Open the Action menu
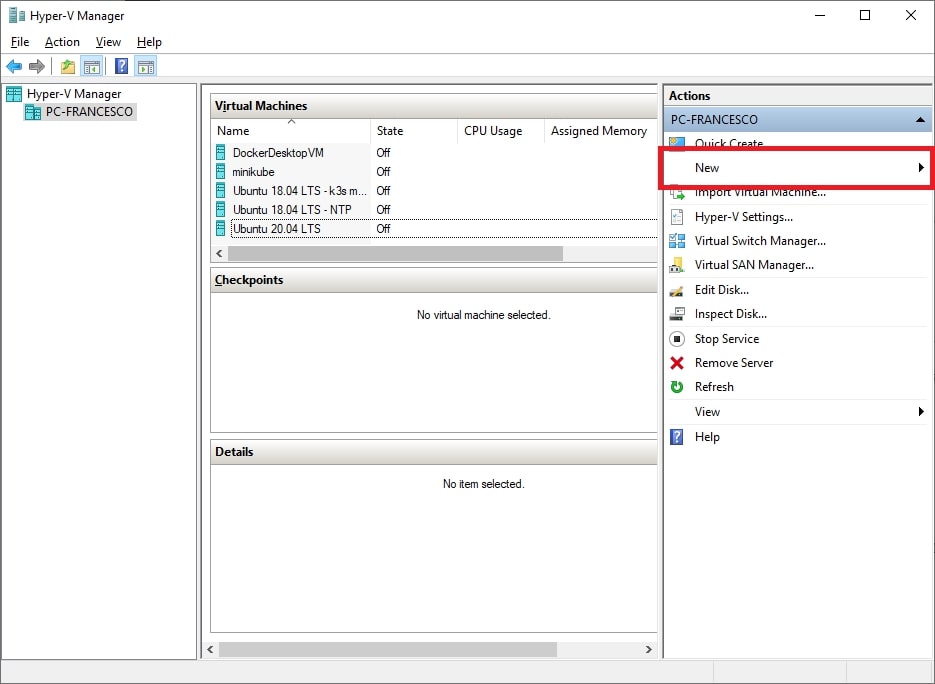The height and width of the screenshot is (684, 935). (62, 42)
